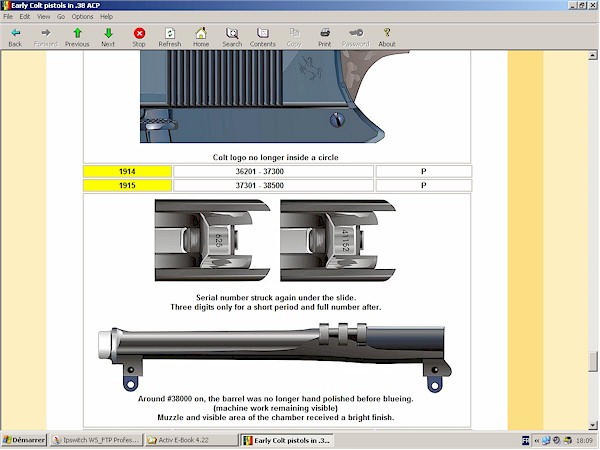
Task: Click the Démarrer start button
Action: (24, 440)
